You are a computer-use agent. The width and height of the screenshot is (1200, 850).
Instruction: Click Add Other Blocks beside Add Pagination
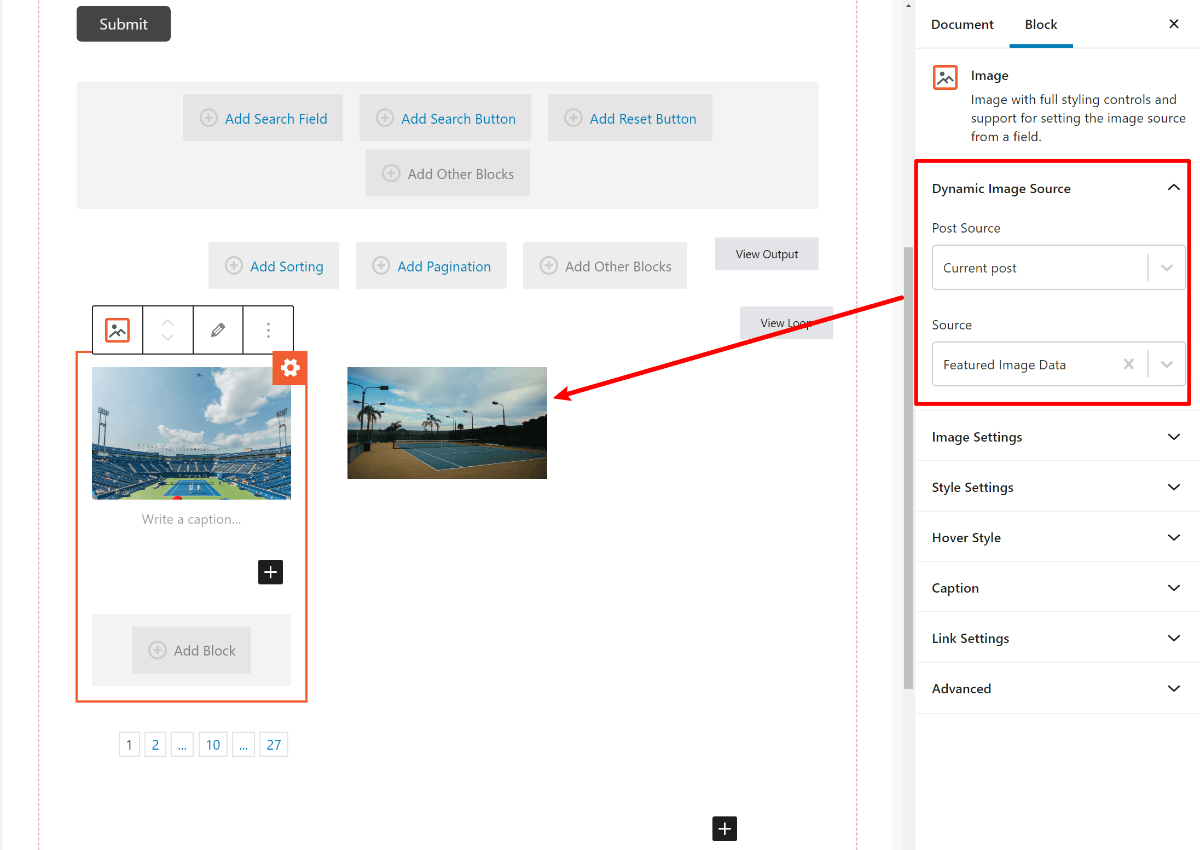click(x=605, y=266)
